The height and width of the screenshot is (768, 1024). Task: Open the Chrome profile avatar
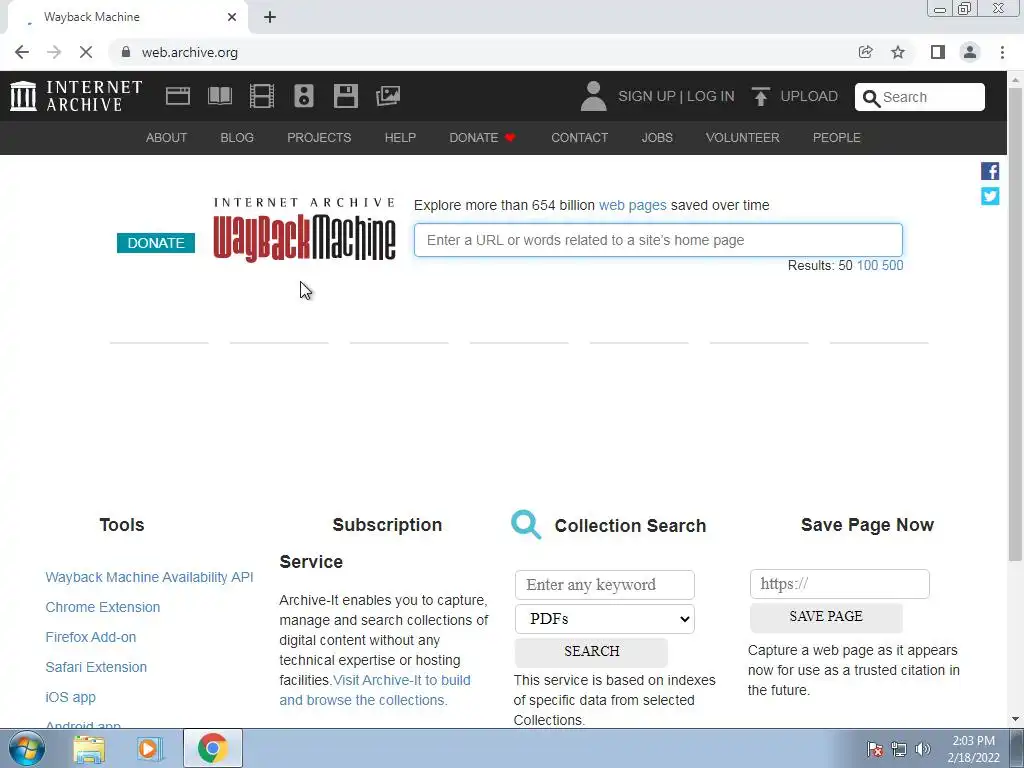[x=970, y=52]
